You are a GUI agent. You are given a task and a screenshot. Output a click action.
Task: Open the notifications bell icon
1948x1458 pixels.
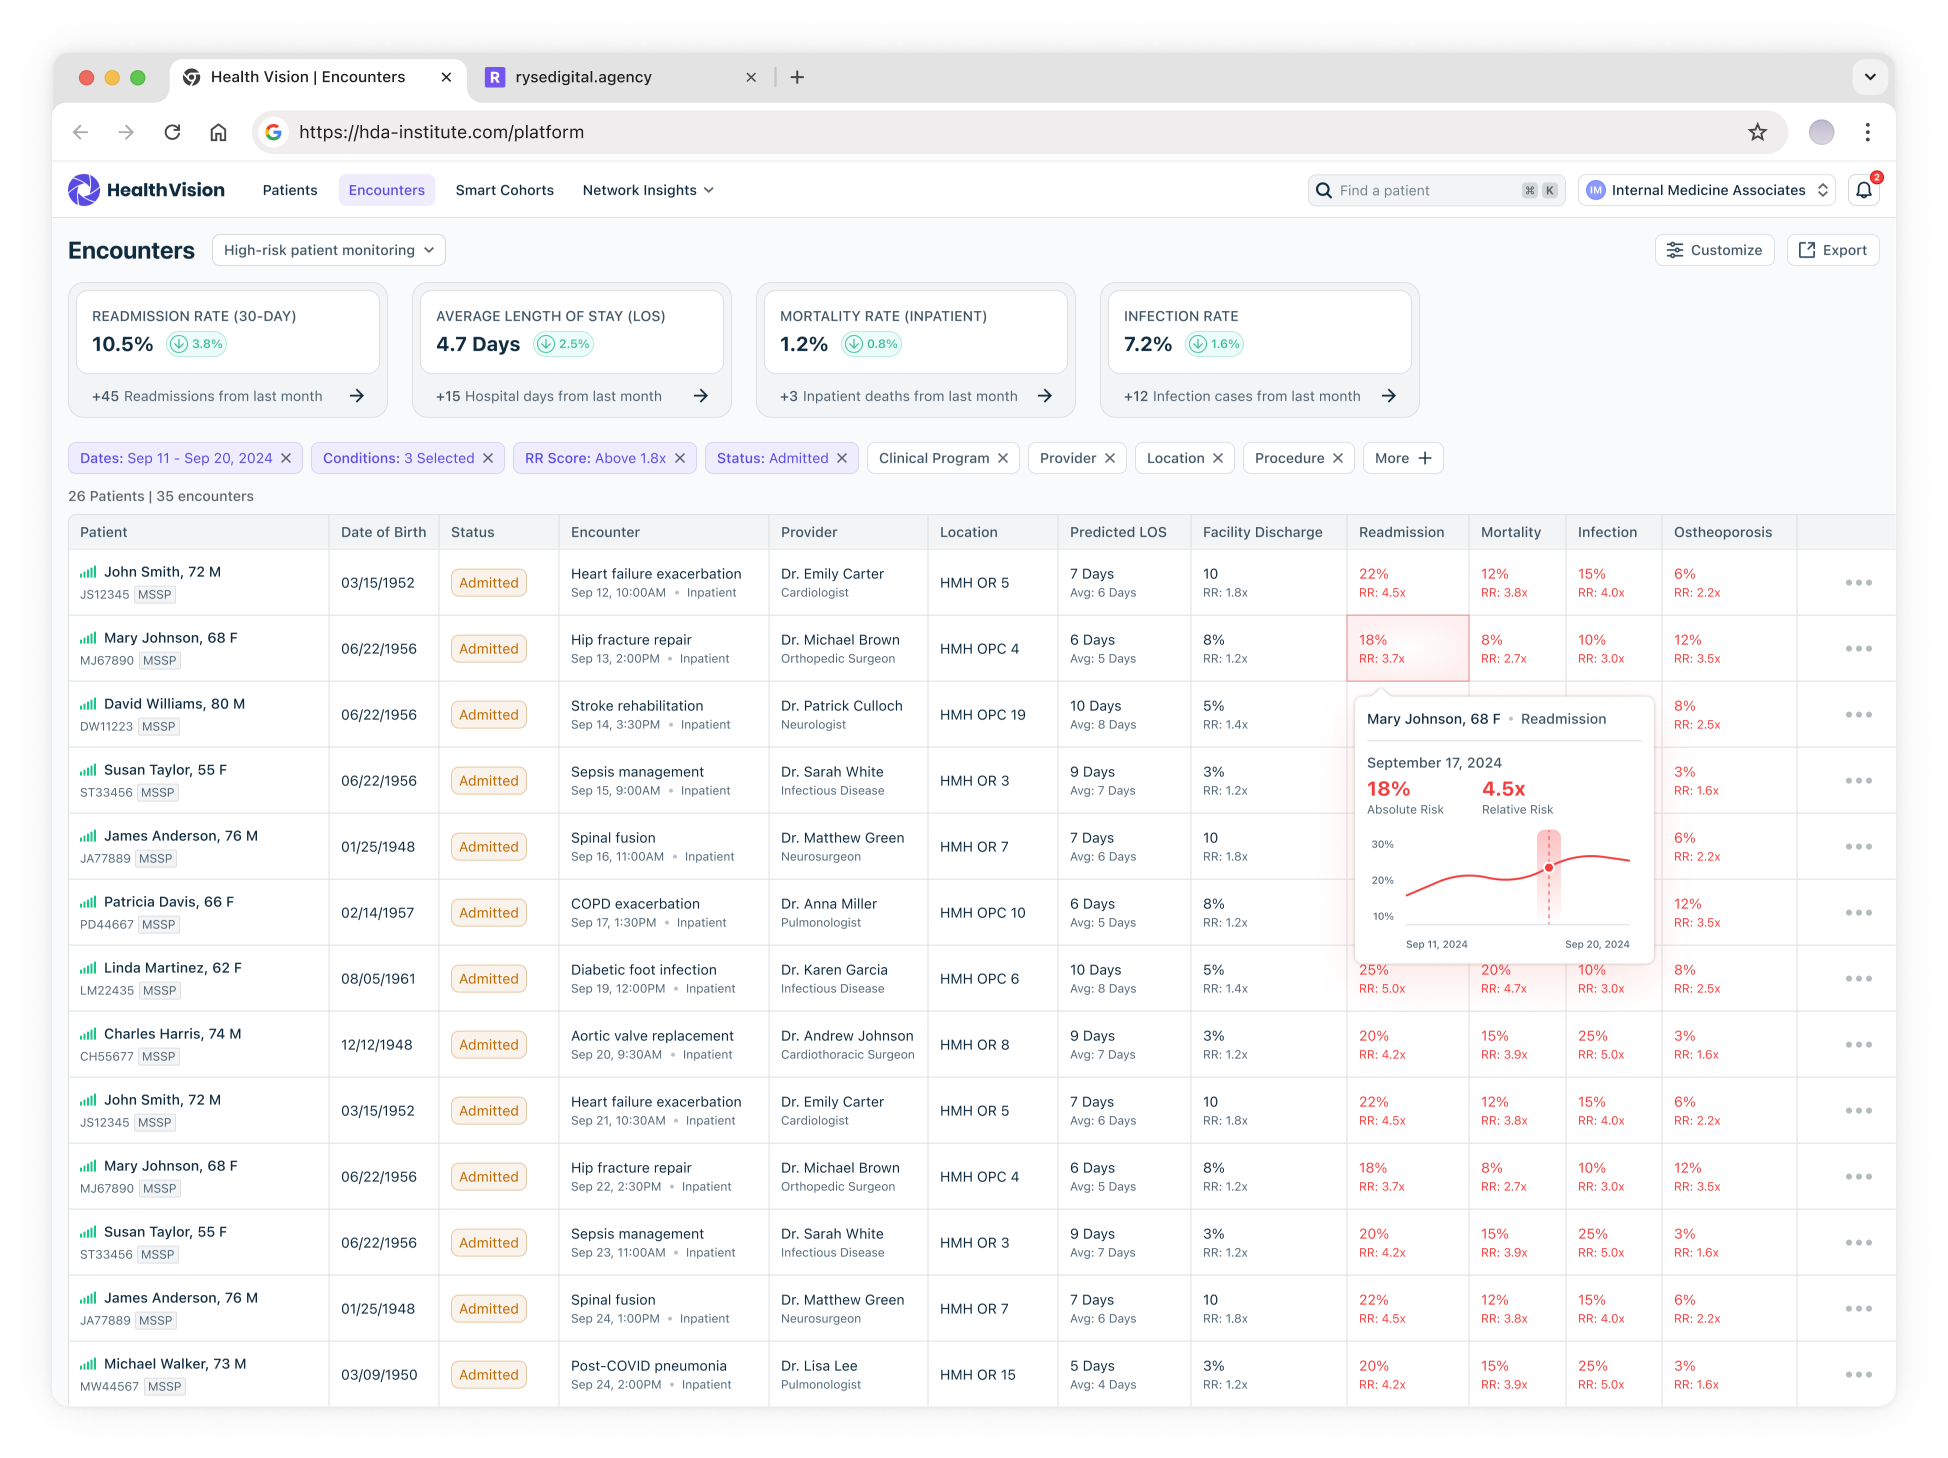(x=1864, y=190)
